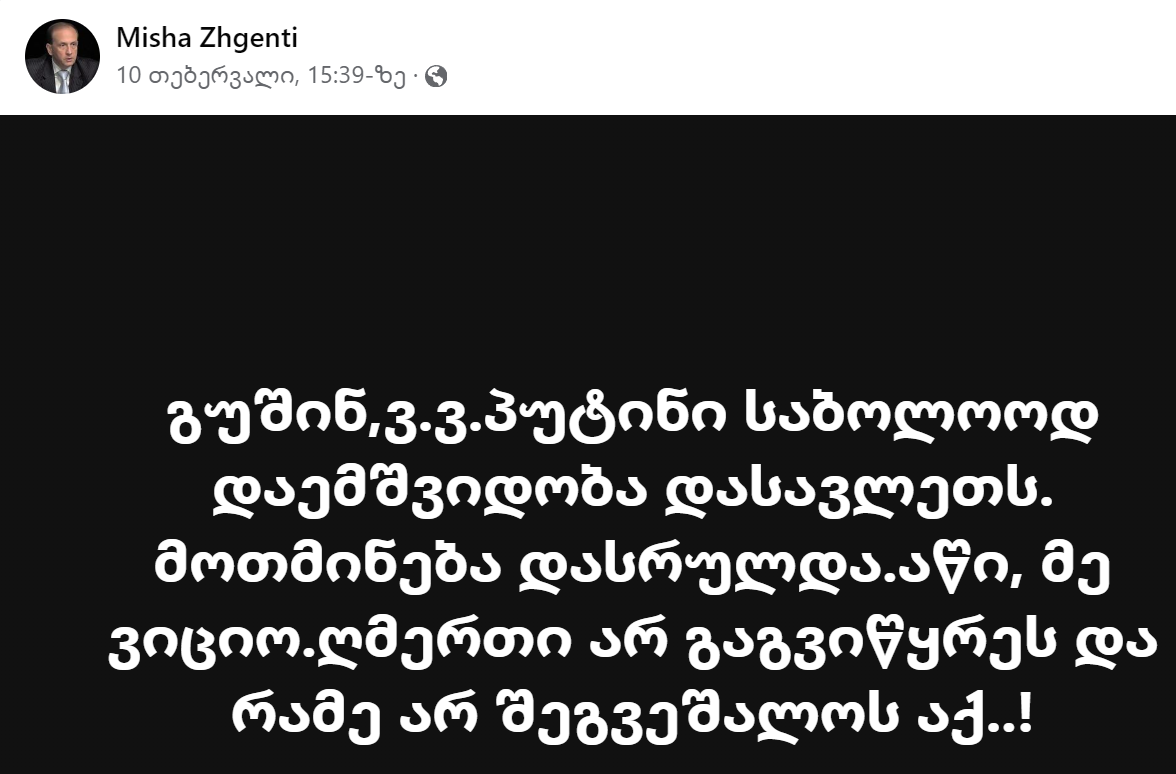
Task: Click the empty upper area of black post
Action: [588, 240]
